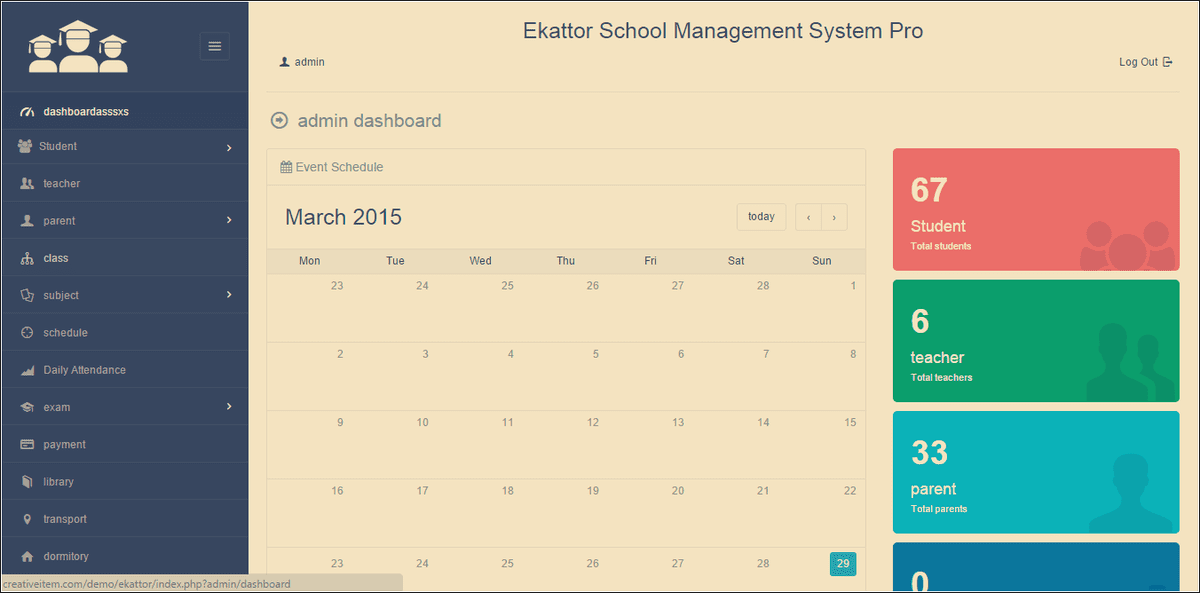Click the transport location pin icon
The width and height of the screenshot is (1200, 593).
click(x=27, y=519)
